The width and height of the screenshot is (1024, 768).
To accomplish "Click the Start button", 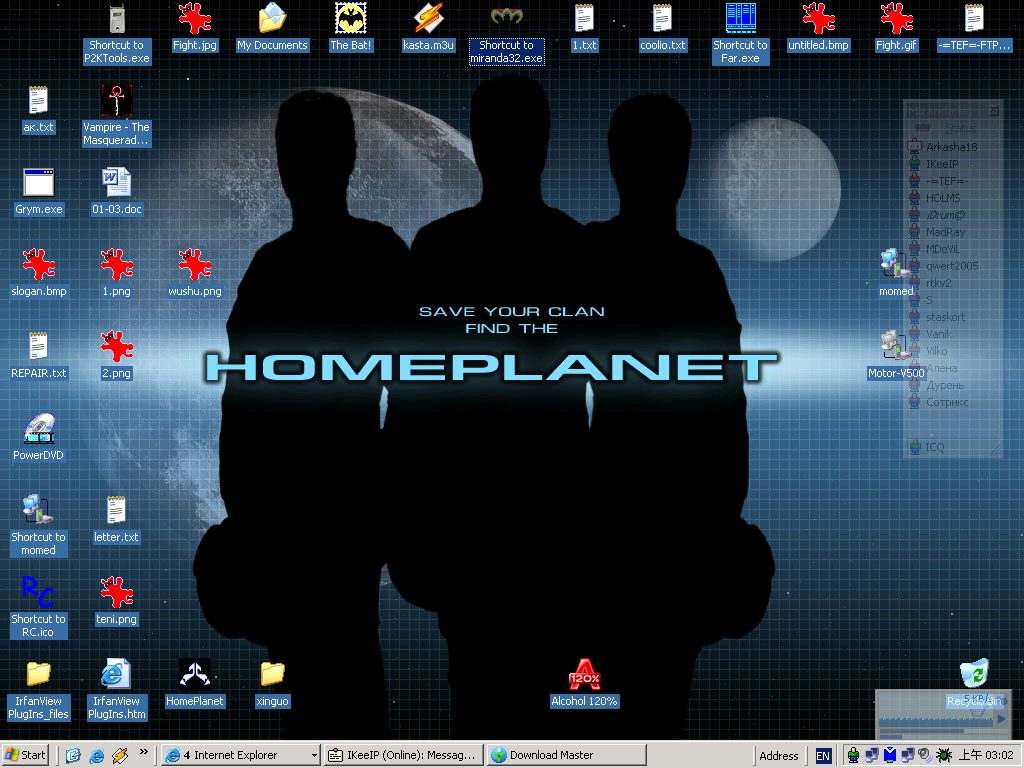I will 25,755.
